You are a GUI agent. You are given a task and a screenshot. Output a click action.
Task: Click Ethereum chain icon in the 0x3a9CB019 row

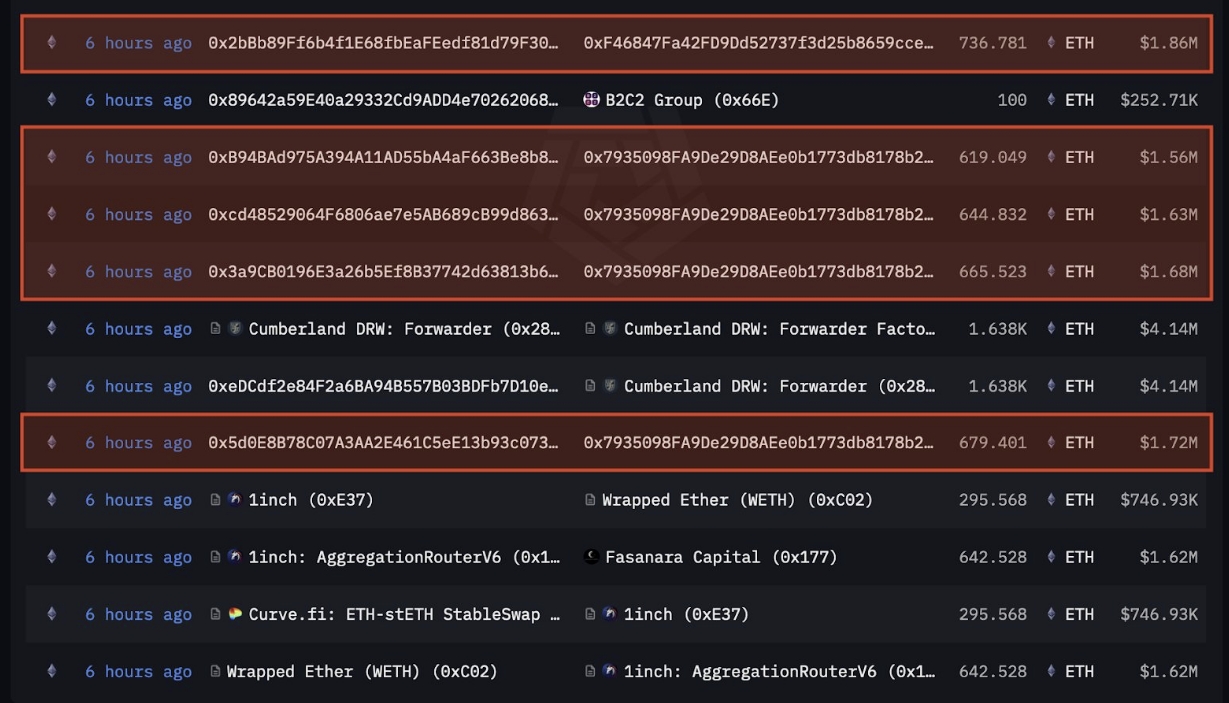[52, 271]
